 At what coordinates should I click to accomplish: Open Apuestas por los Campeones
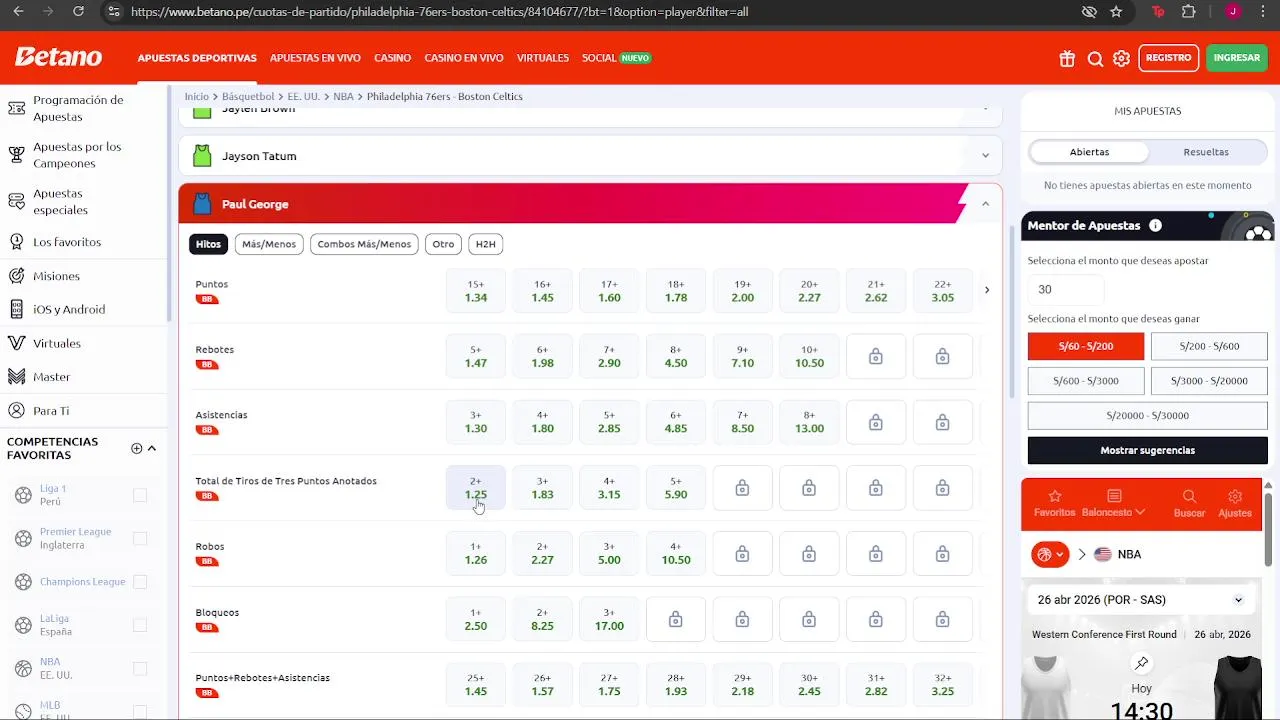coord(76,155)
